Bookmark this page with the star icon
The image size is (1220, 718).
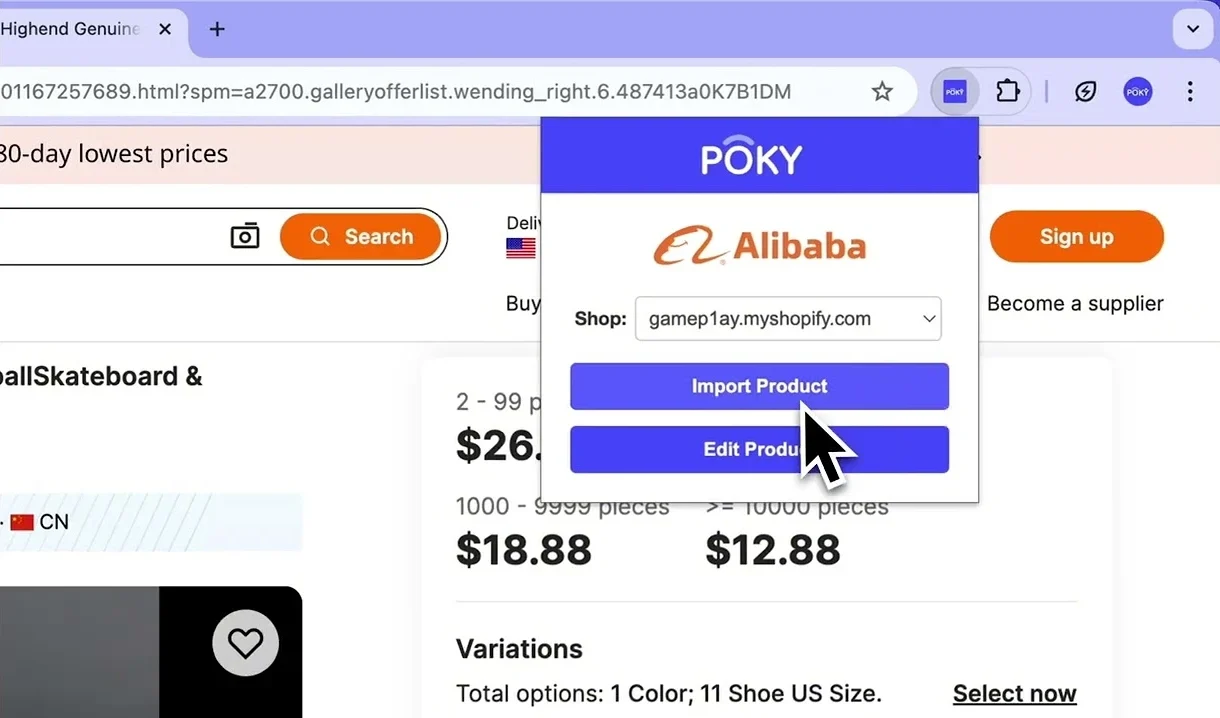[x=882, y=91]
